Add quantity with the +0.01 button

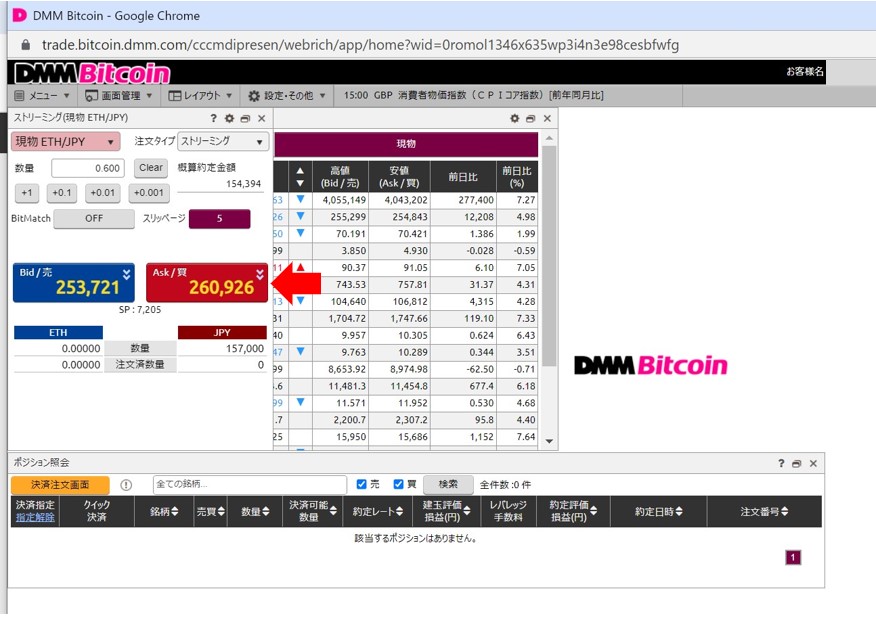103,193
